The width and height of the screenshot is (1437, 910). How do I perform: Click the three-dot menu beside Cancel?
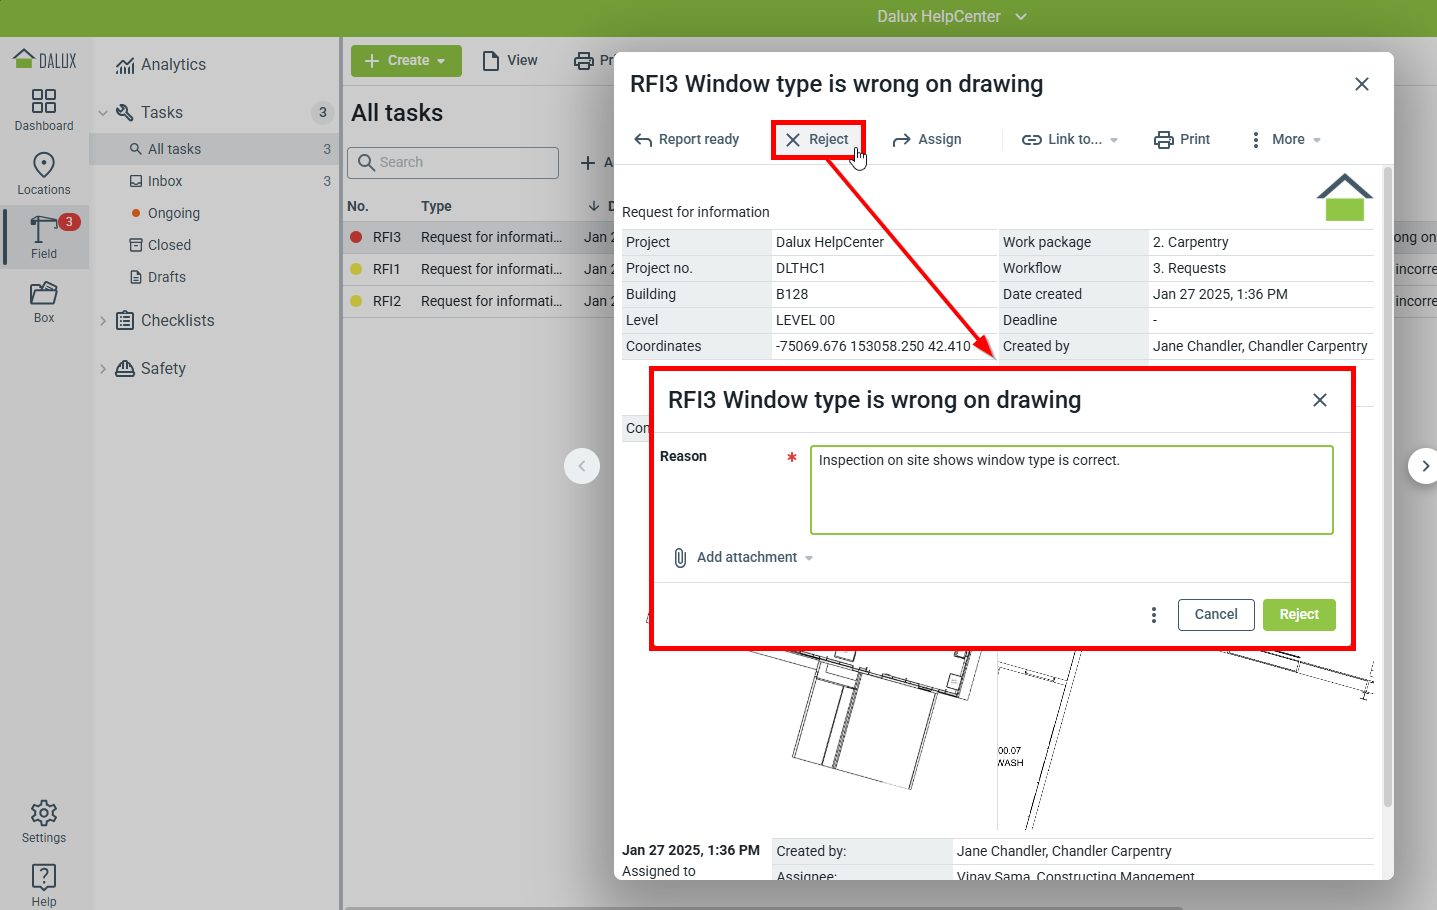tap(1154, 615)
